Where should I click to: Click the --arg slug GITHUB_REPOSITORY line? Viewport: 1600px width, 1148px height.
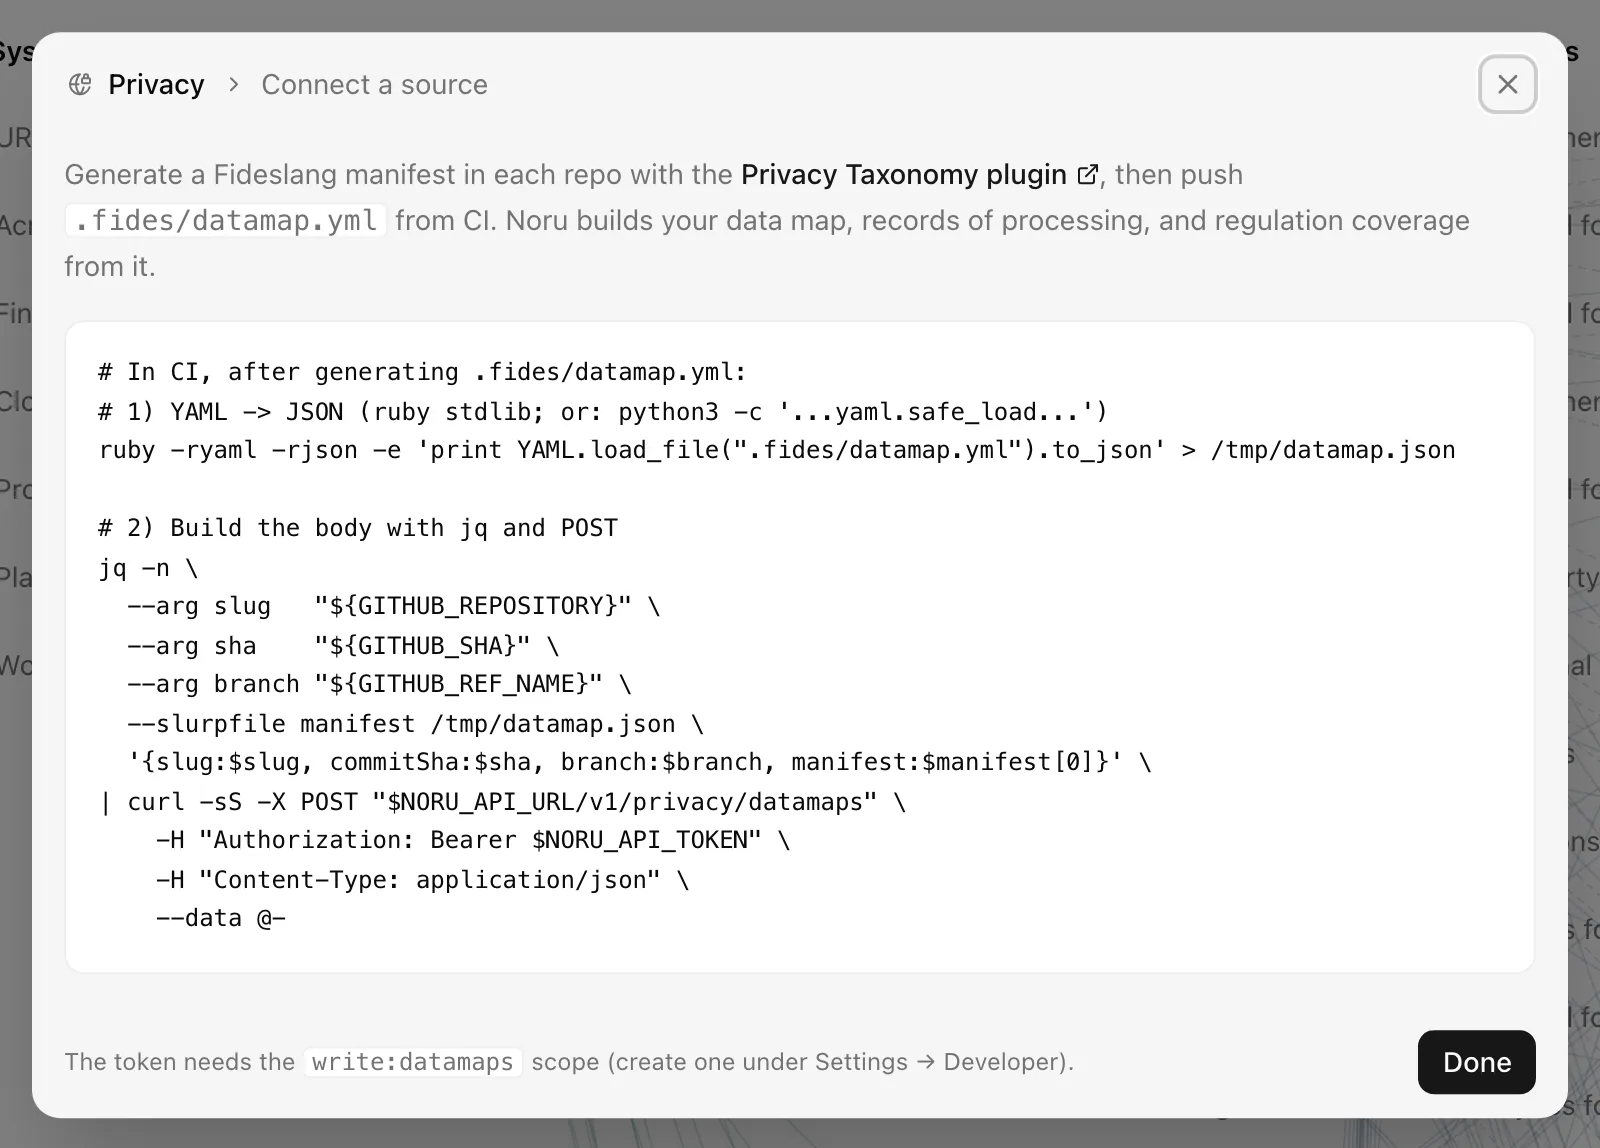pos(394,606)
